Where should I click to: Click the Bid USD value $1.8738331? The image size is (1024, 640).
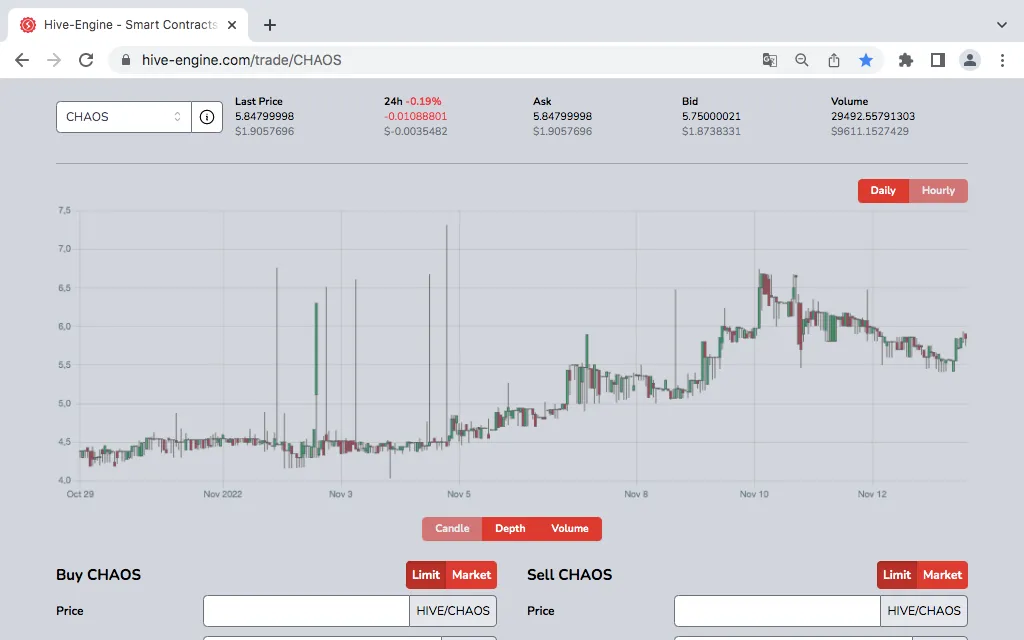click(x=711, y=131)
